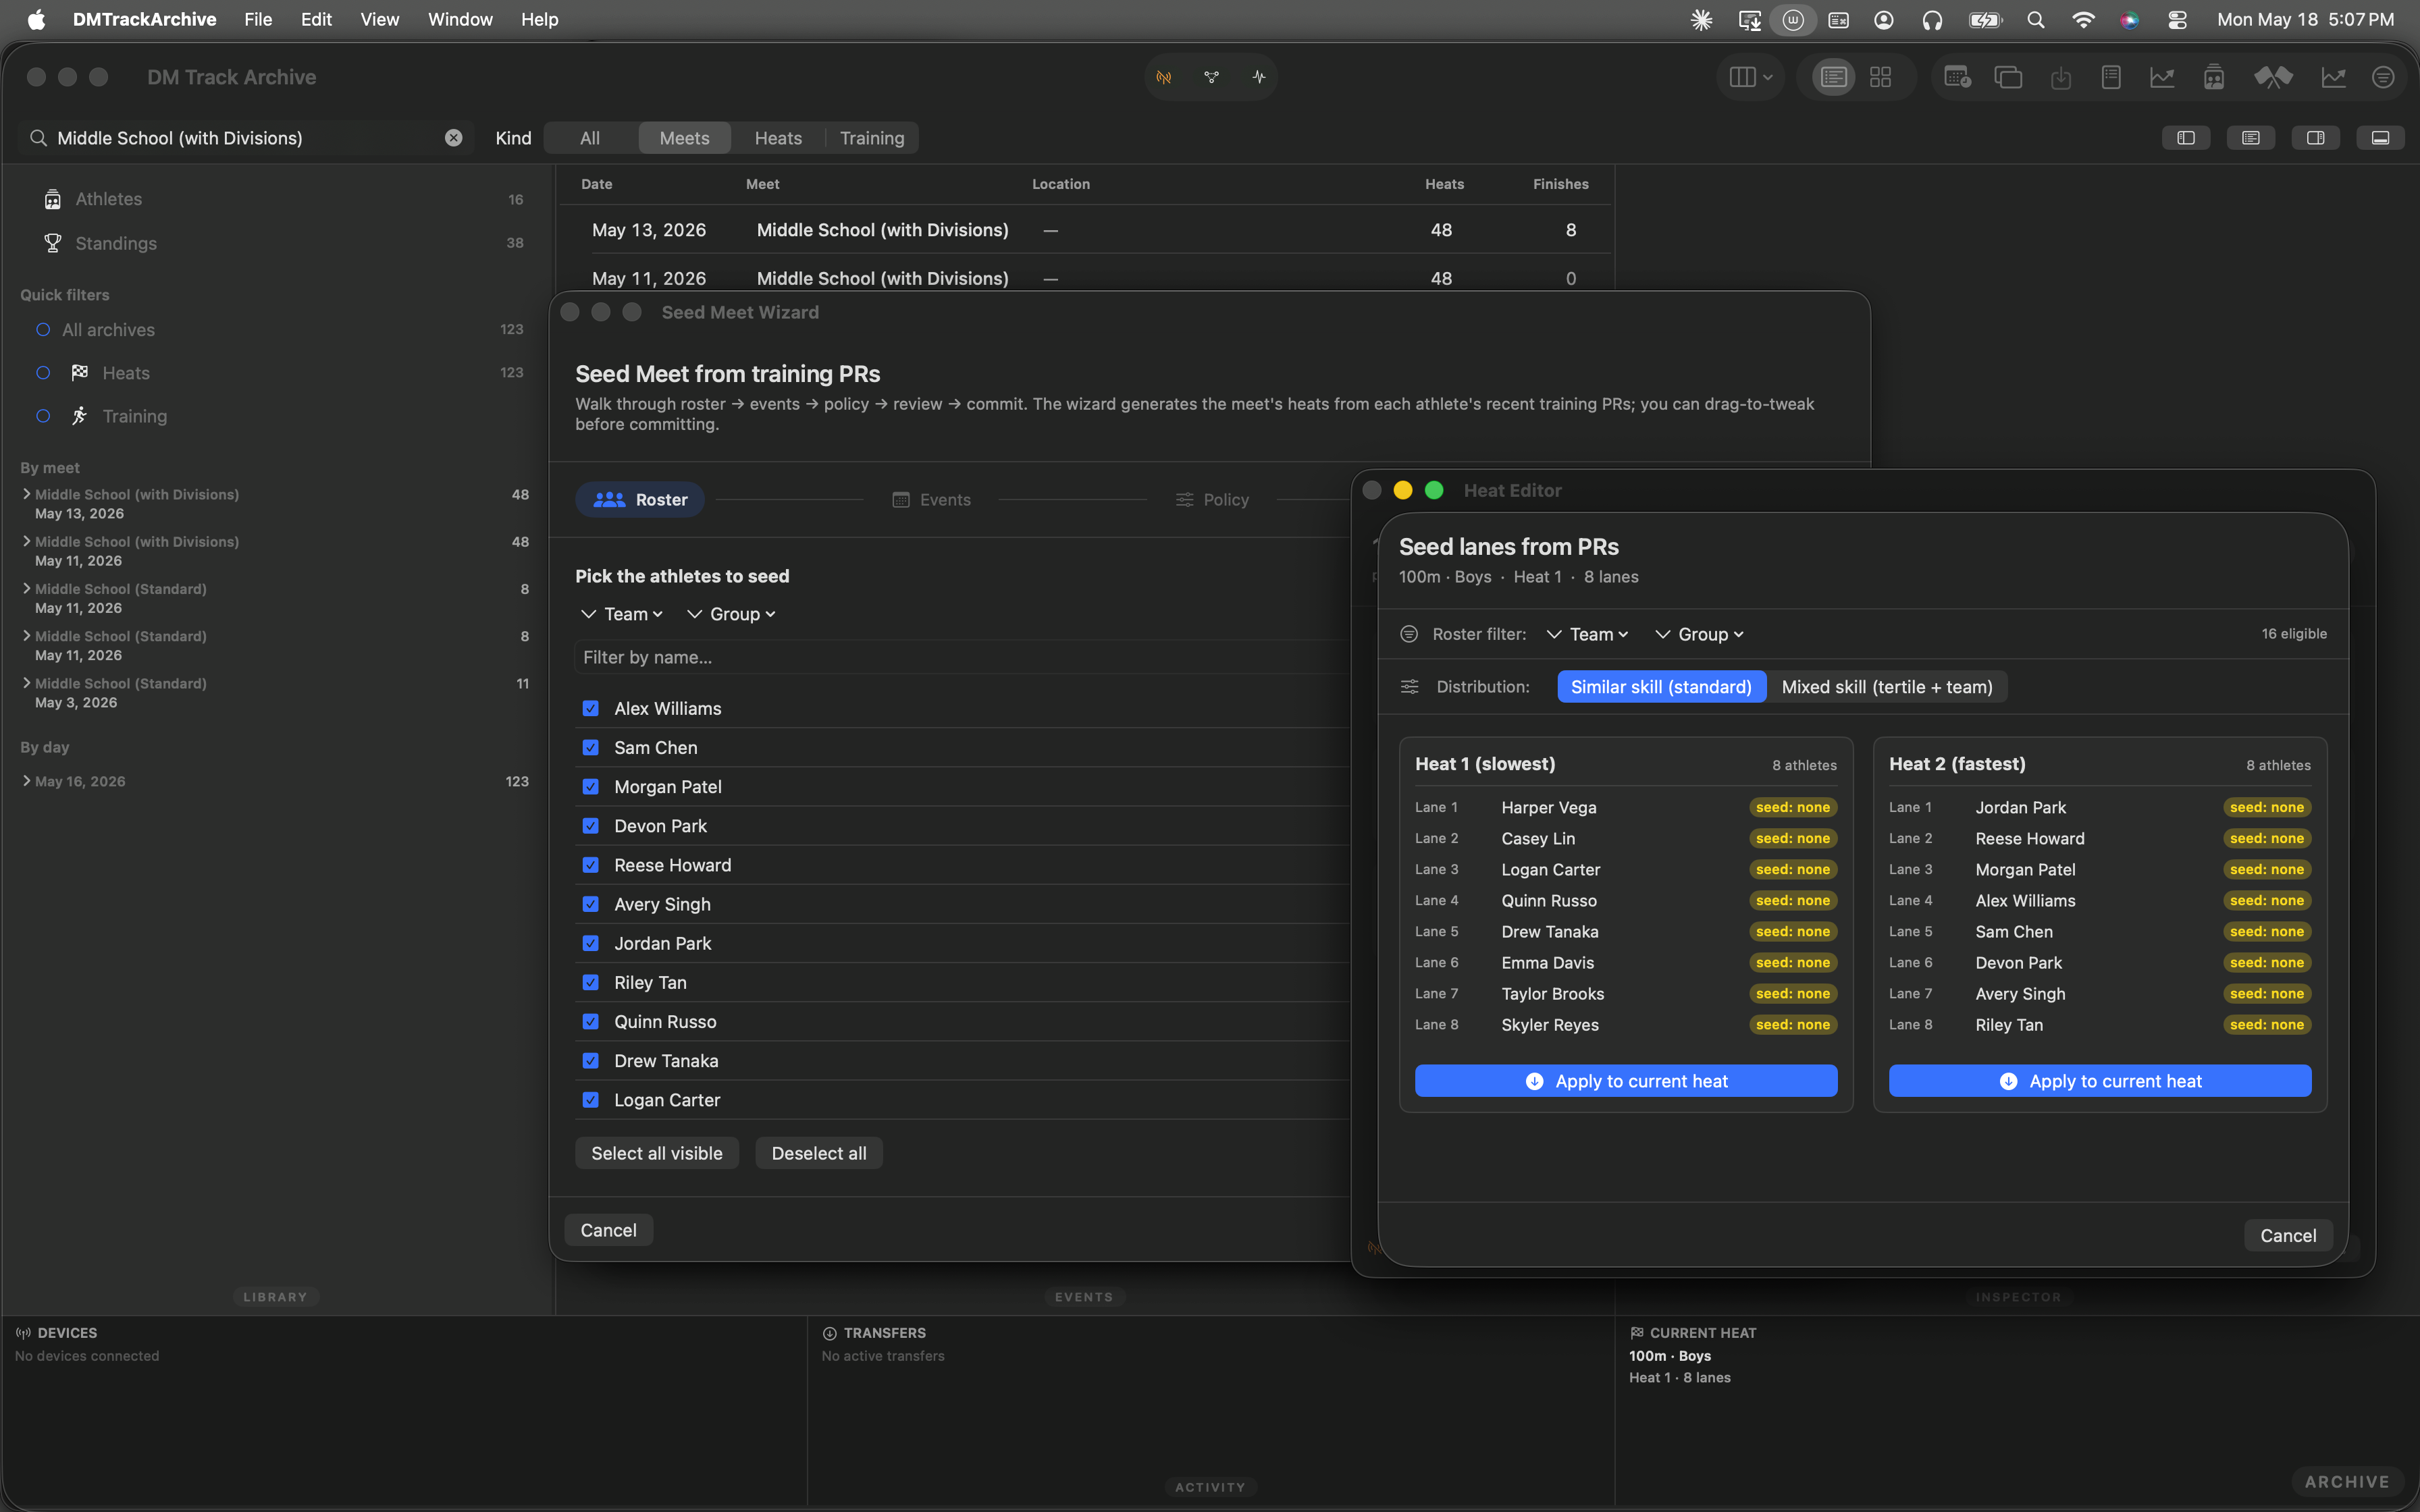The width and height of the screenshot is (2420, 1512).
Task: Switch to the grid view icon
Action: point(1880,77)
